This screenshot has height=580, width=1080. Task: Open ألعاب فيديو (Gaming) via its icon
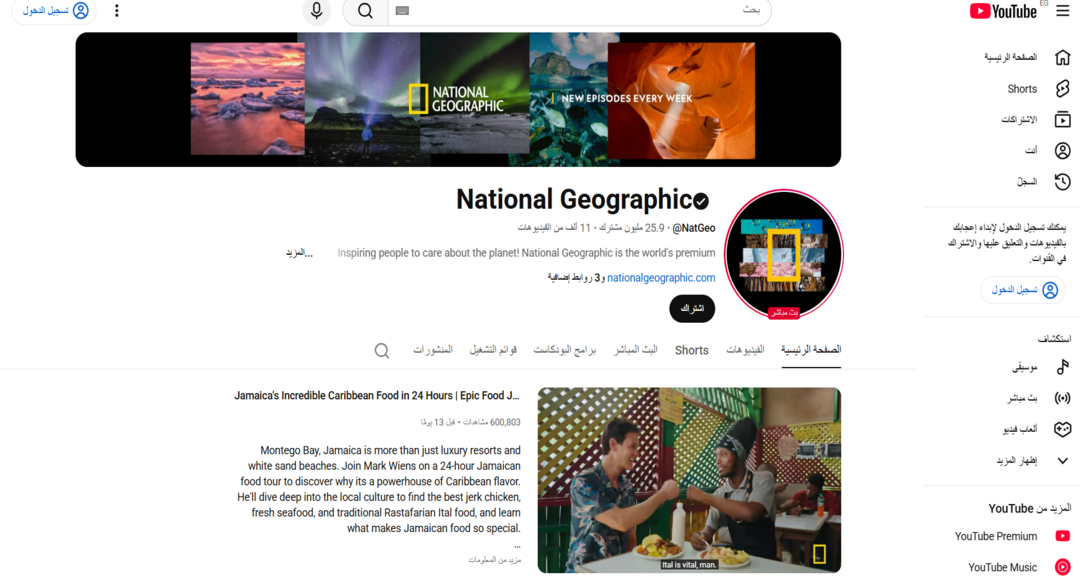(1062, 429)
